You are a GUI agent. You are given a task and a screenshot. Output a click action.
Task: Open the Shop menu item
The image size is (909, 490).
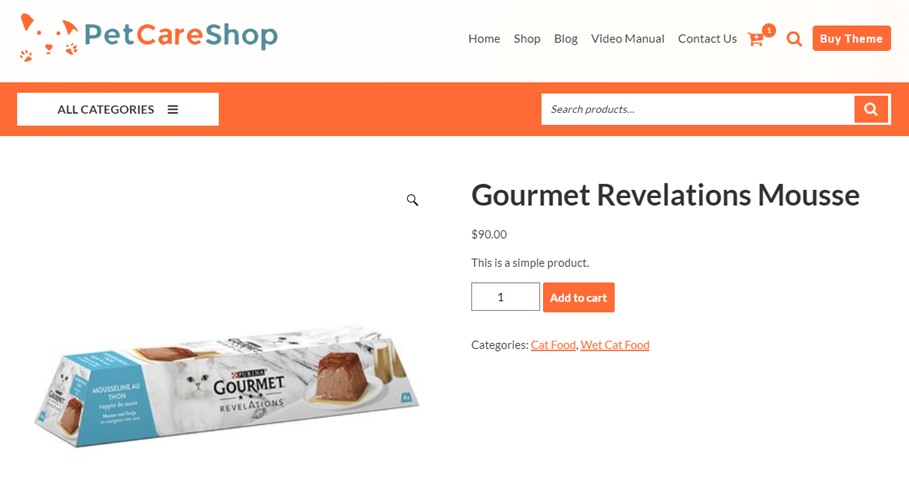(x=527, y=39)
